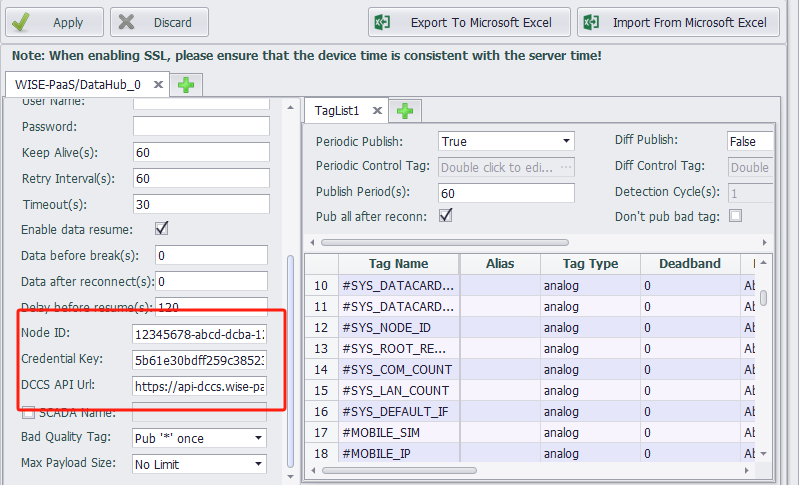Uncheck Pub all after reconn checkbox

tap(446, 215)
